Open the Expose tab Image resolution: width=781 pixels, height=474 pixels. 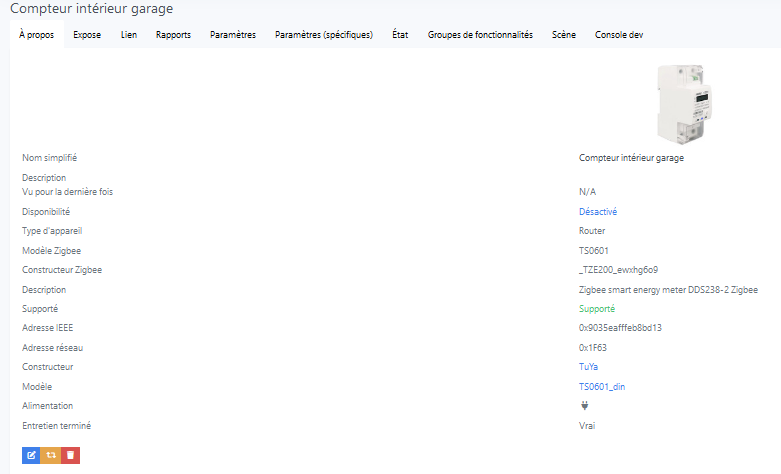[87, 35]
